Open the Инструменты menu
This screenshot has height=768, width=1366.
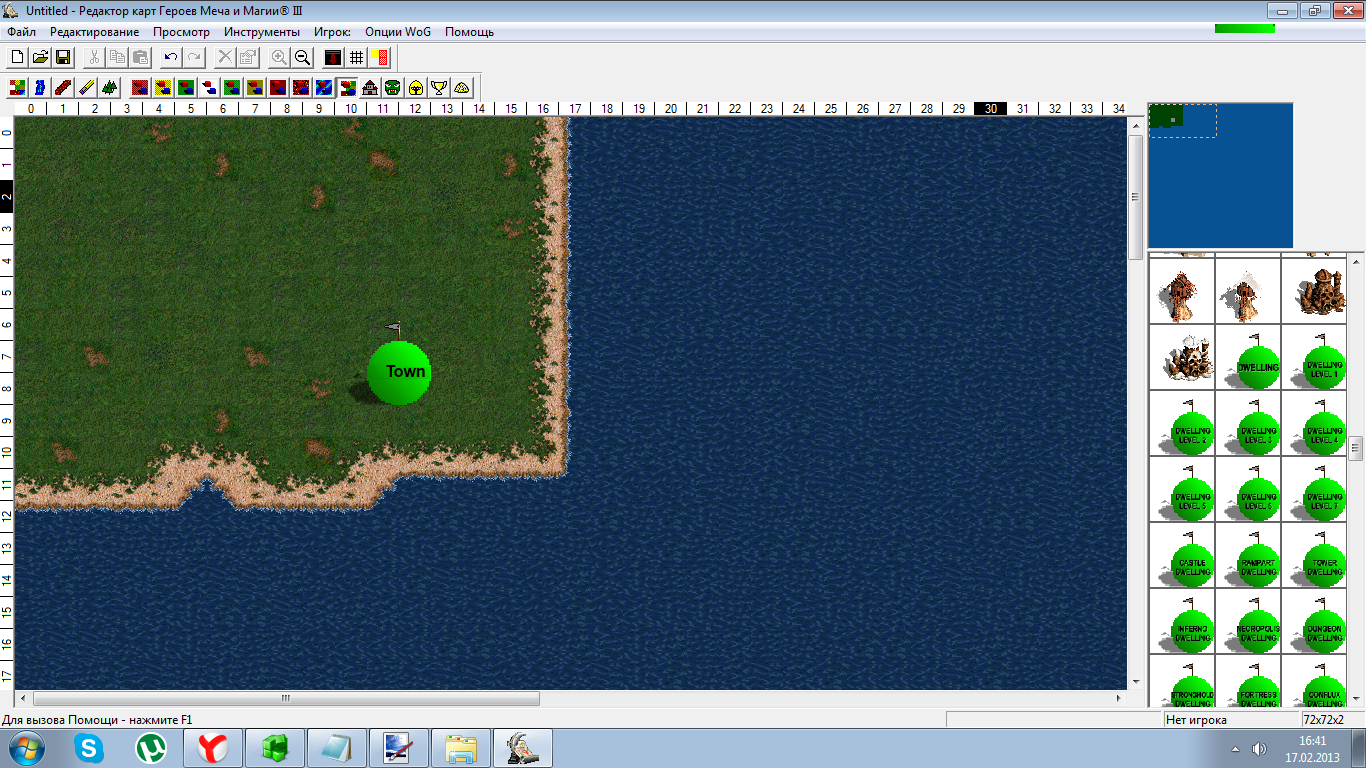point(262,32)
